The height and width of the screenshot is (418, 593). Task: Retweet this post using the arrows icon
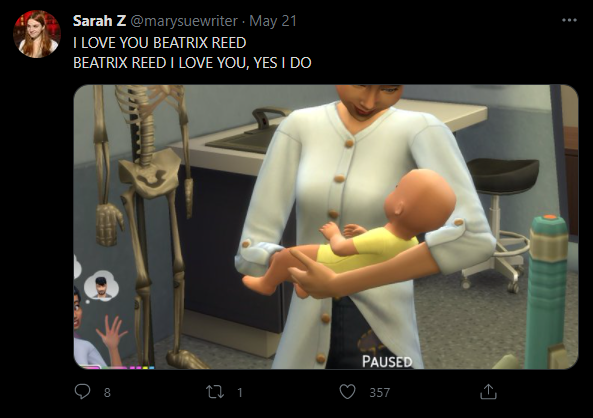coord(215,392)
